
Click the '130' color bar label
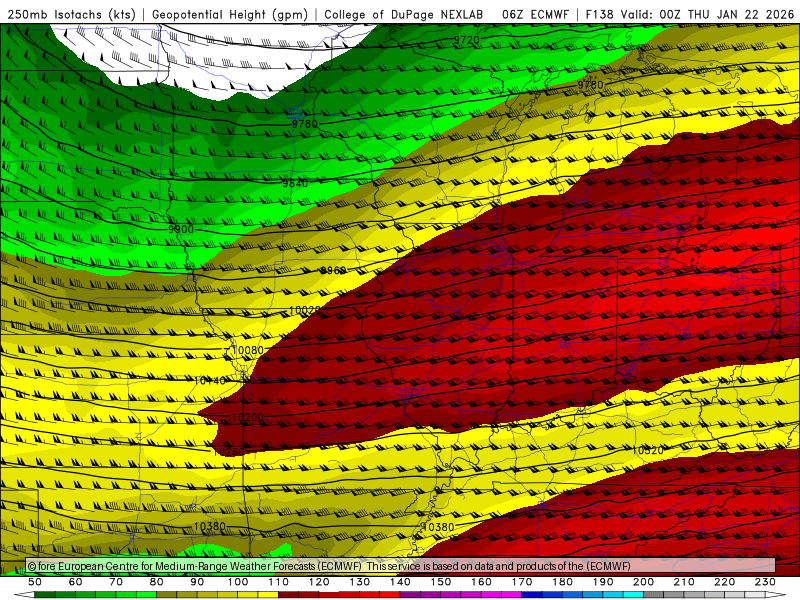(x=360, y=582)
